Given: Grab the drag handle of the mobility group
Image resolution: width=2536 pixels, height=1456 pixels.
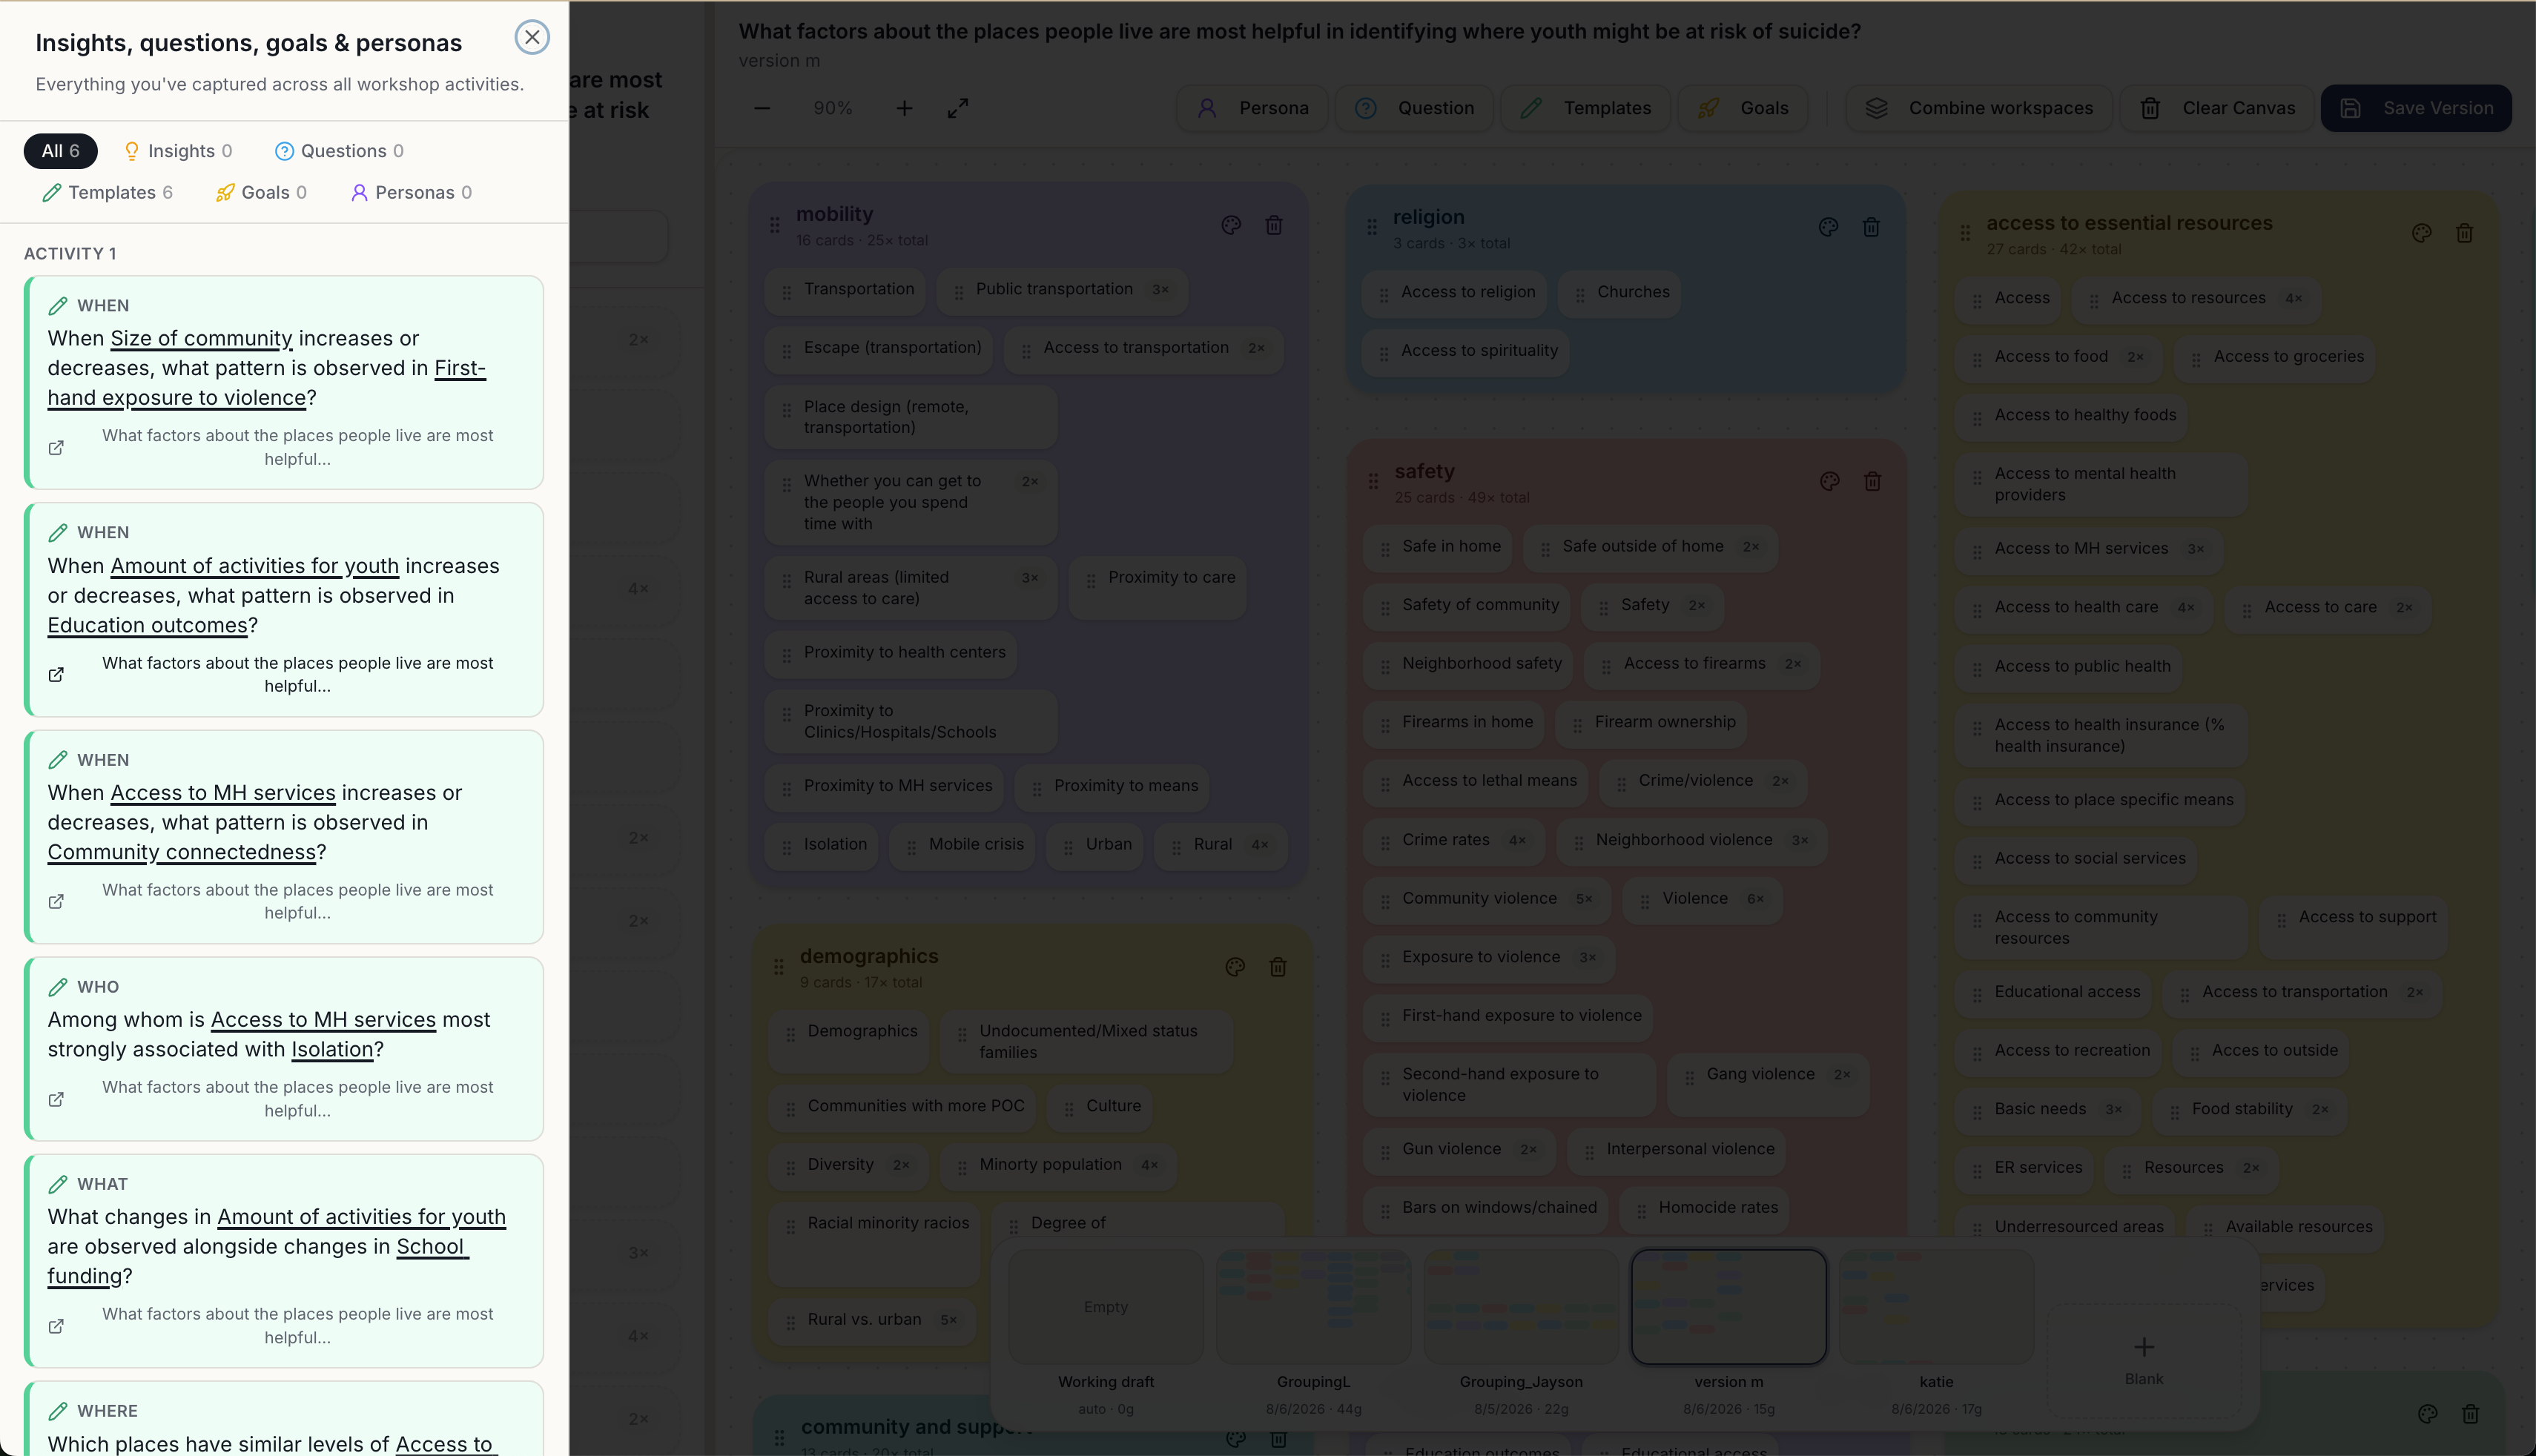Looking at the screenshot, I should coord(775,225).
